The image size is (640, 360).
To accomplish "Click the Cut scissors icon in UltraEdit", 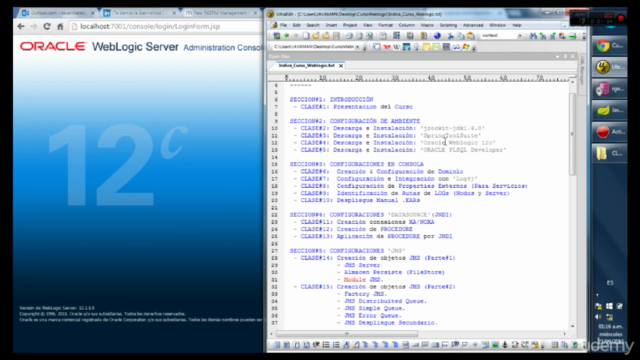I will tap(451, 36).
